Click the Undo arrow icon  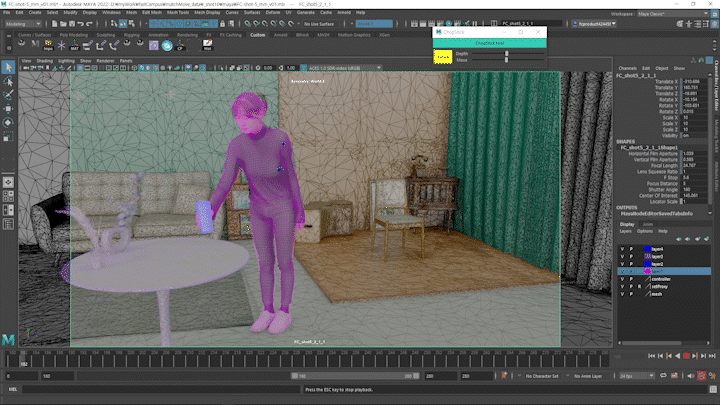[x=81, y=23]
